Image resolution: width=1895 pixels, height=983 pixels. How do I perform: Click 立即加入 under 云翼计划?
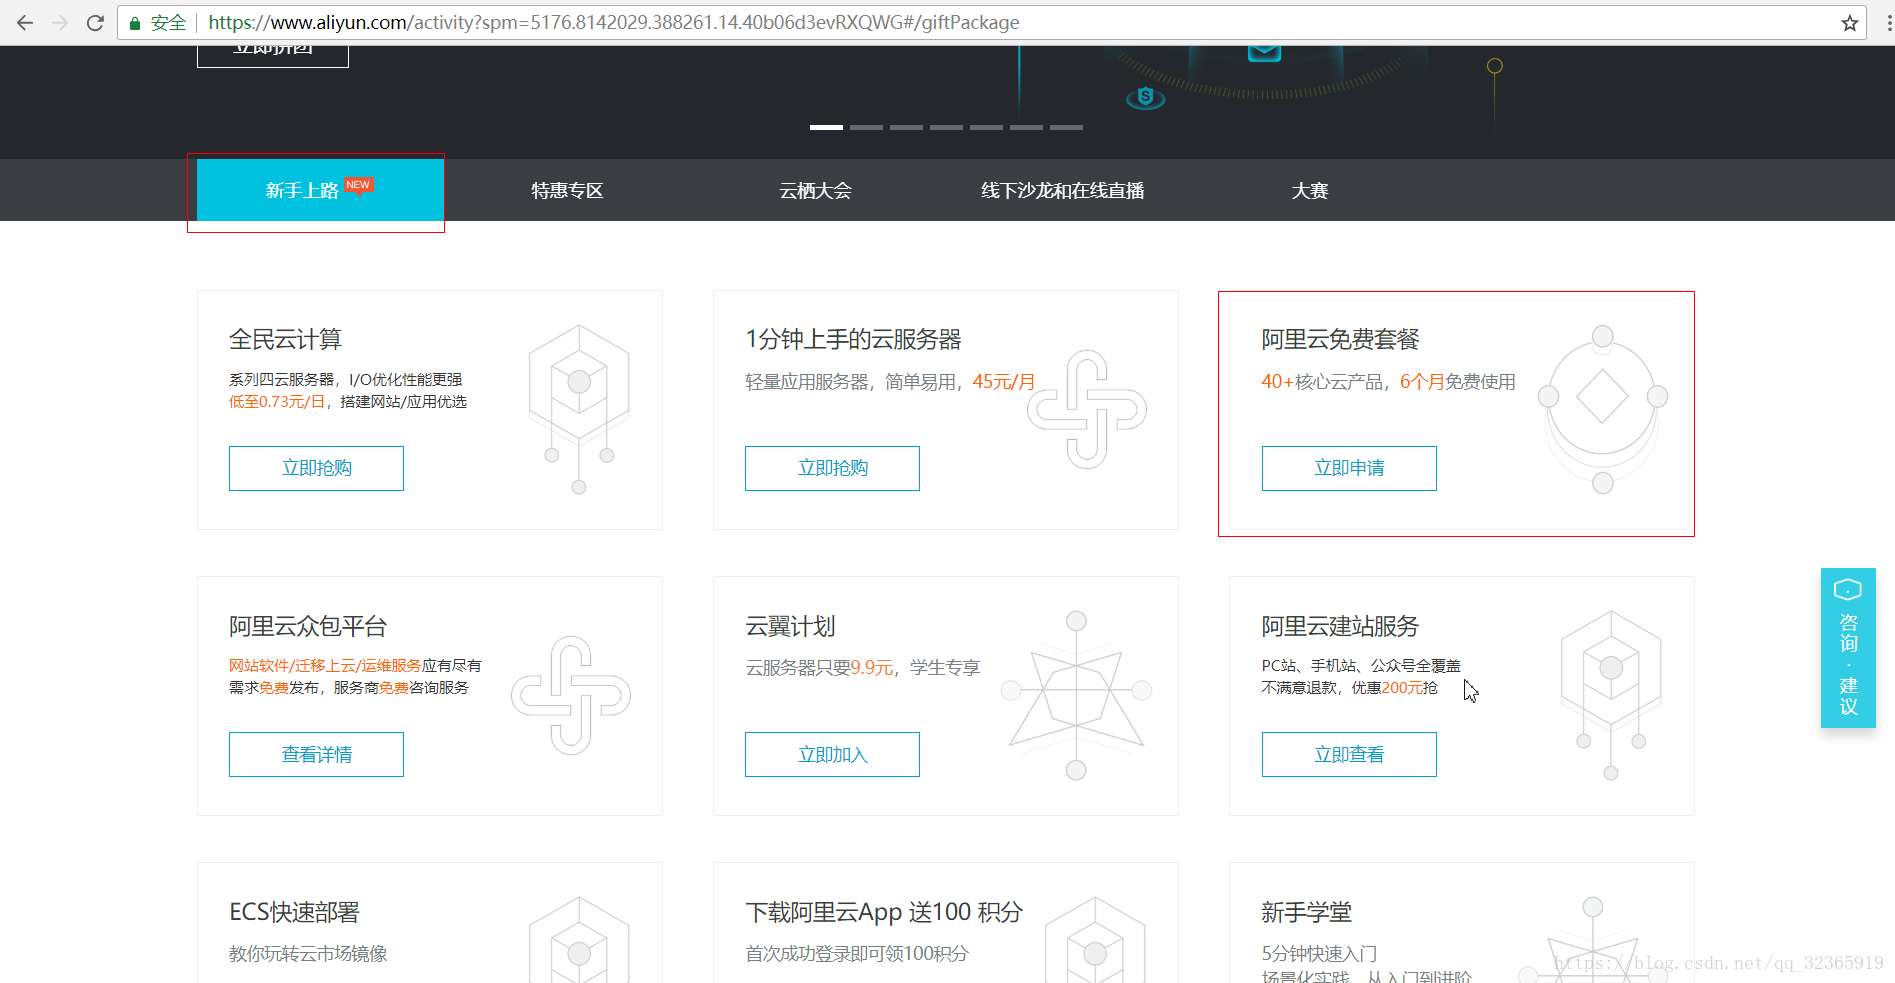tap(832, 754)
